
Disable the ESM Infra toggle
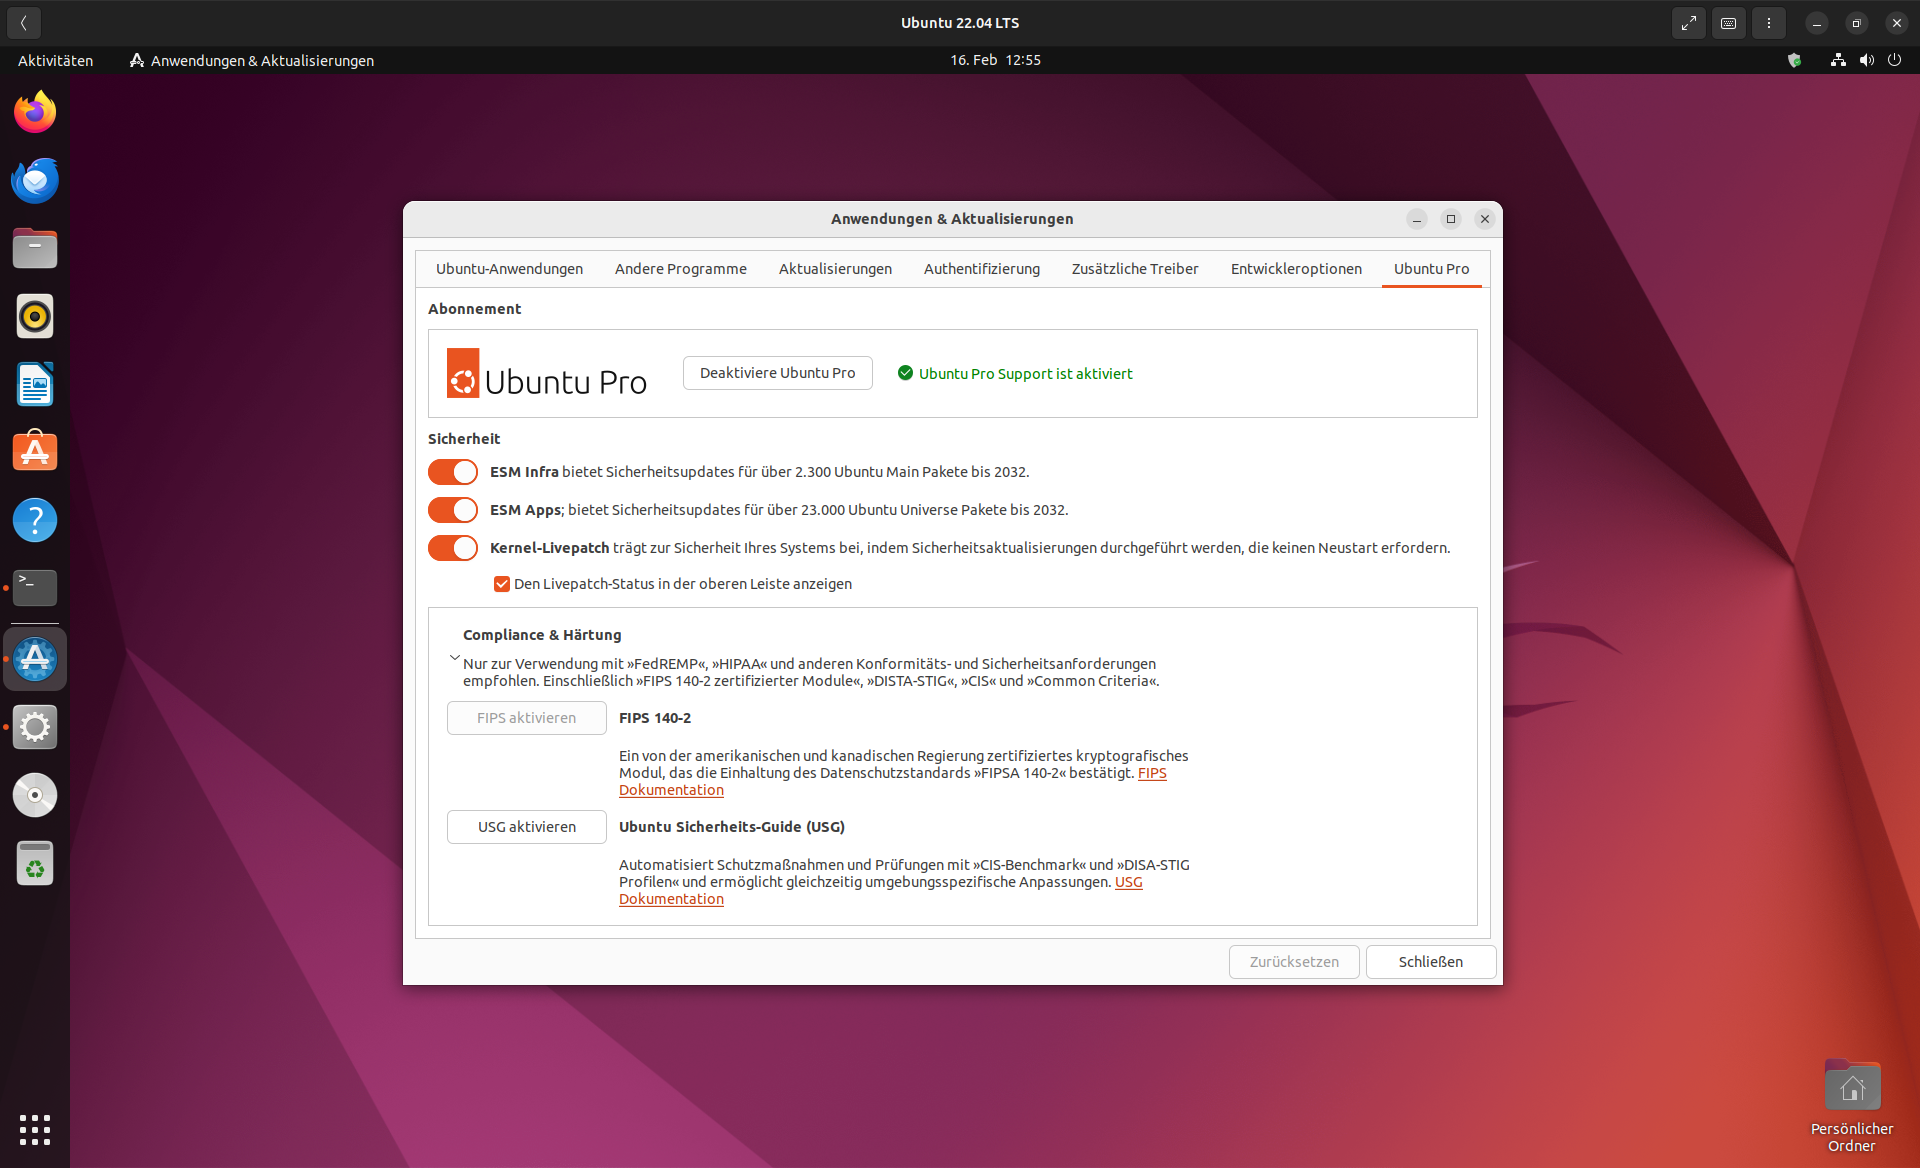[x=453, y=472]
